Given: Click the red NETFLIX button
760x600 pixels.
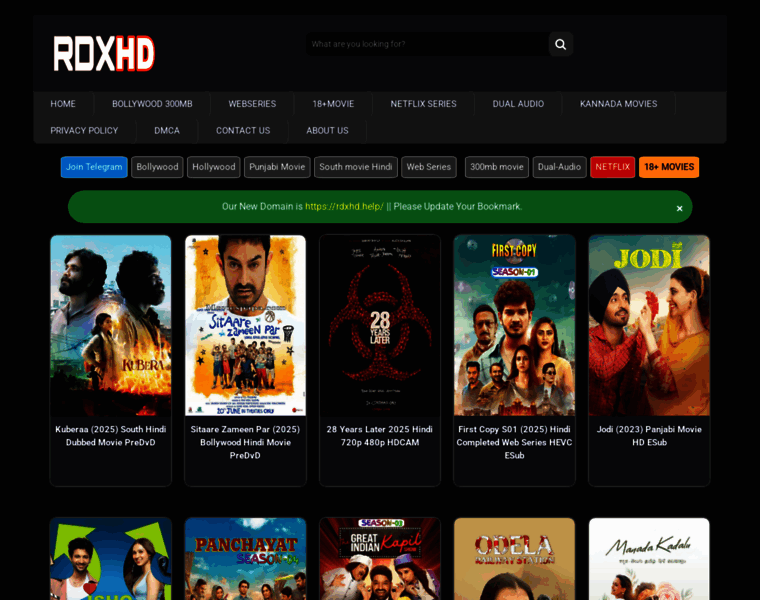Looking at the screenshot, I should tap(613, 167).
